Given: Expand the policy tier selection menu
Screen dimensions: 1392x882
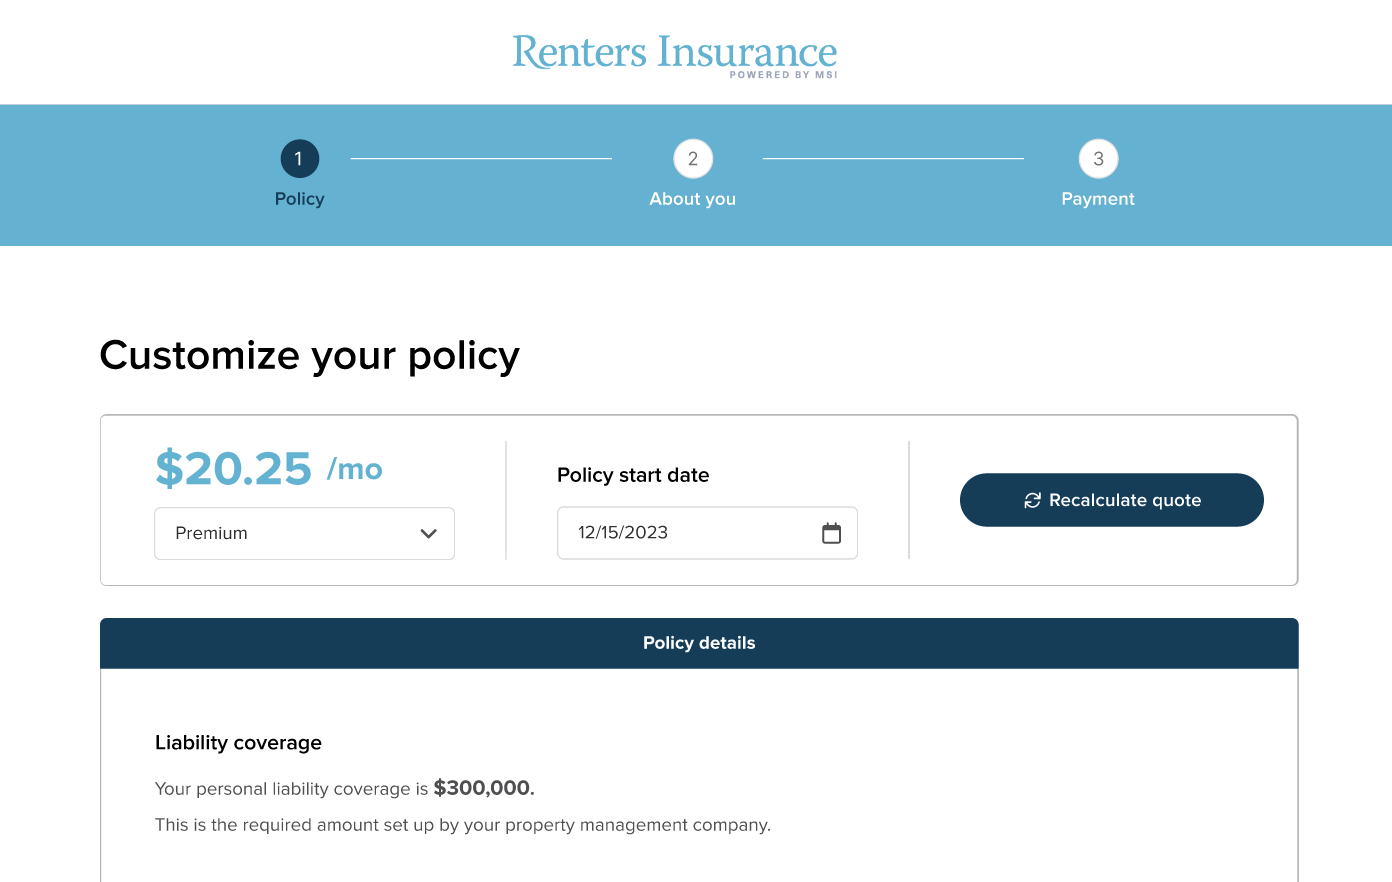Looking at the screenshot, I should pyautogui.click(x=304, y=533).
